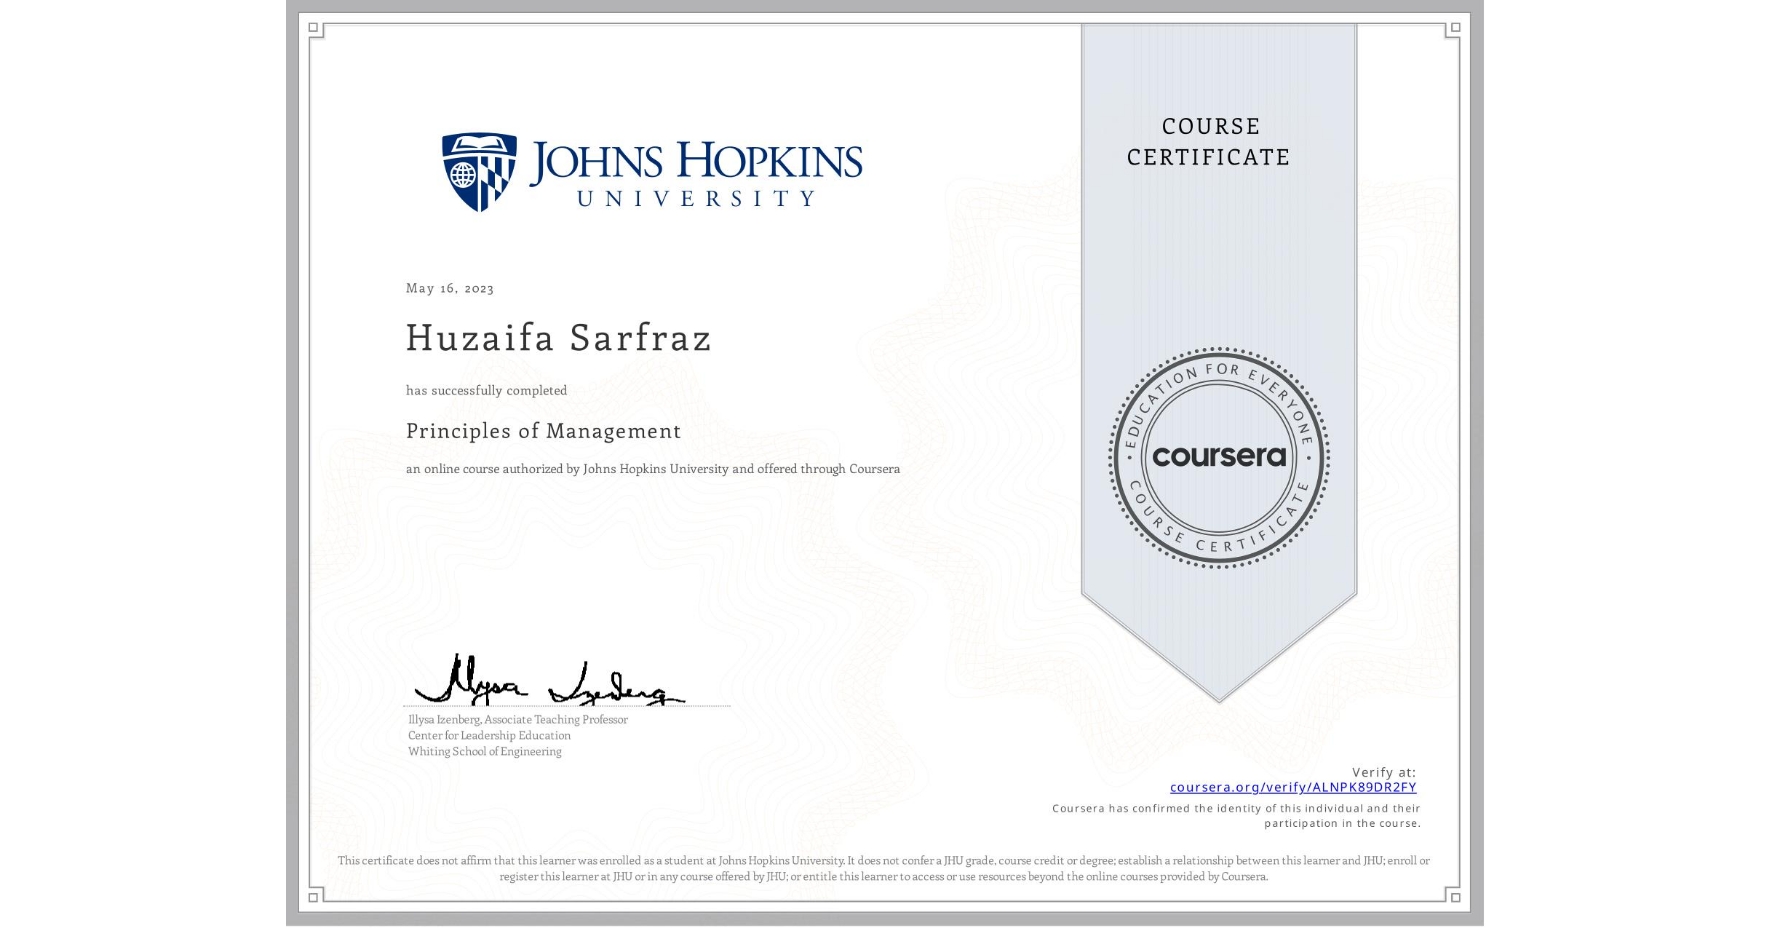
Task: Click the Principles of Management title
Action: pyautogui.click(x=543, y=431)
